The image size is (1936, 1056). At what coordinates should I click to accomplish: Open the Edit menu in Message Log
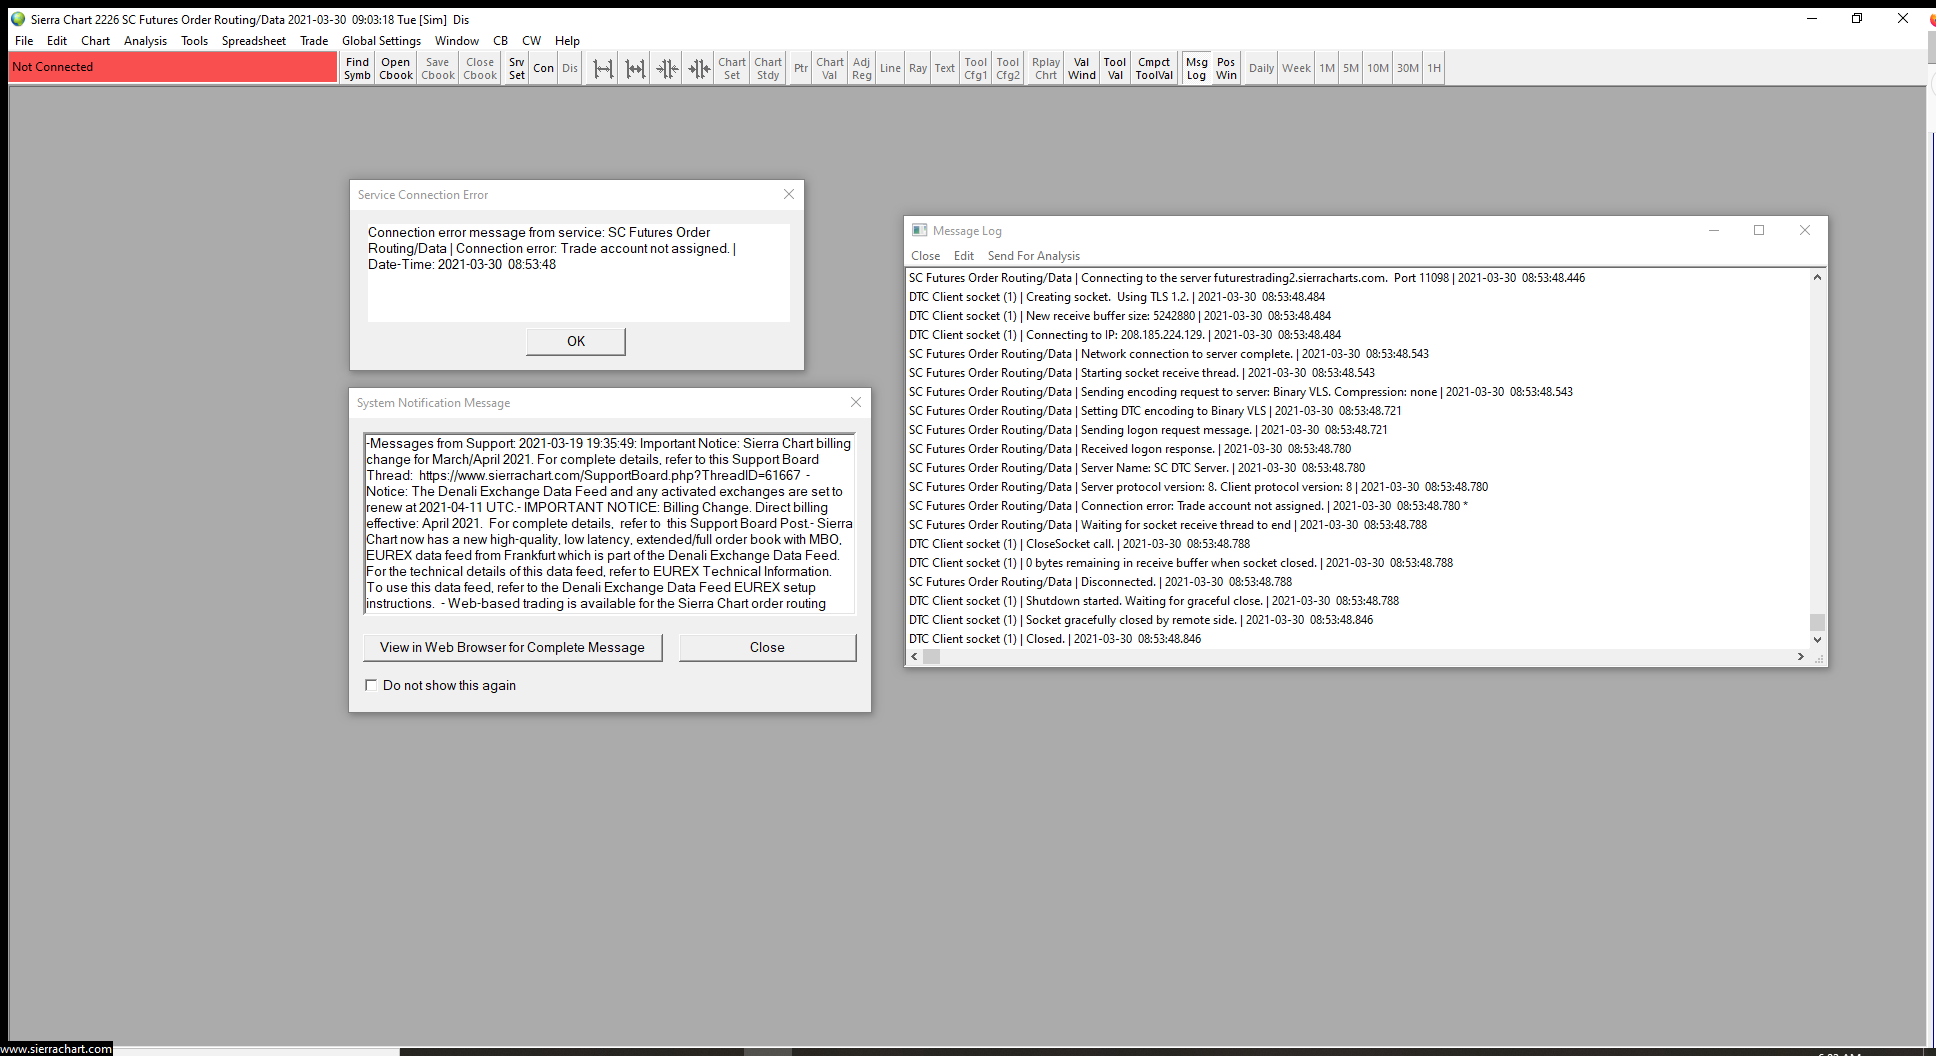coord(964,256)
